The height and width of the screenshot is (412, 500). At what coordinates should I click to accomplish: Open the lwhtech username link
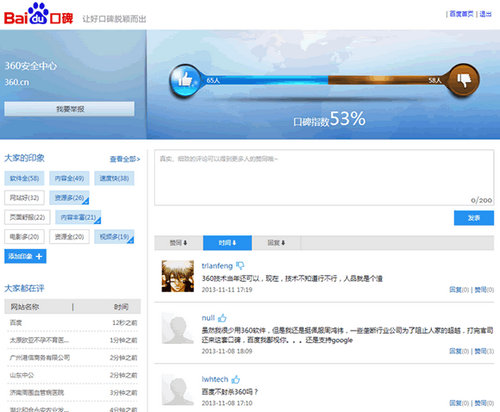[x=215, y=379]
